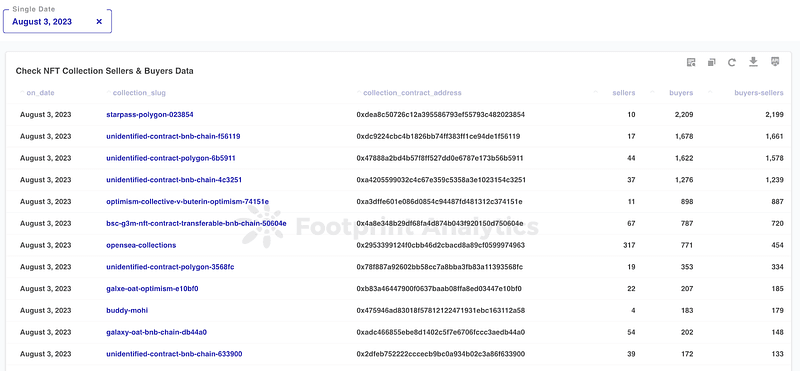Viewport: 800px width, 371px height.
Task: Open the opensea-collections link
Action: 141,245
